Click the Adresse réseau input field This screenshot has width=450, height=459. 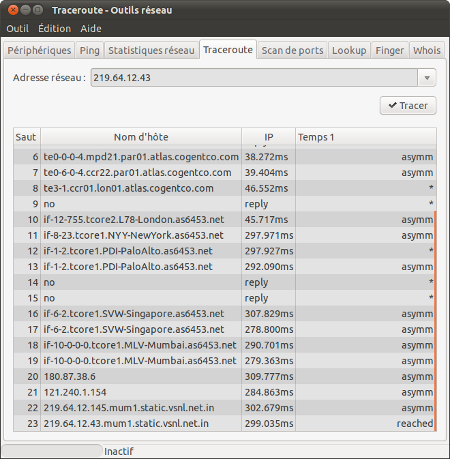click(254, 78)
